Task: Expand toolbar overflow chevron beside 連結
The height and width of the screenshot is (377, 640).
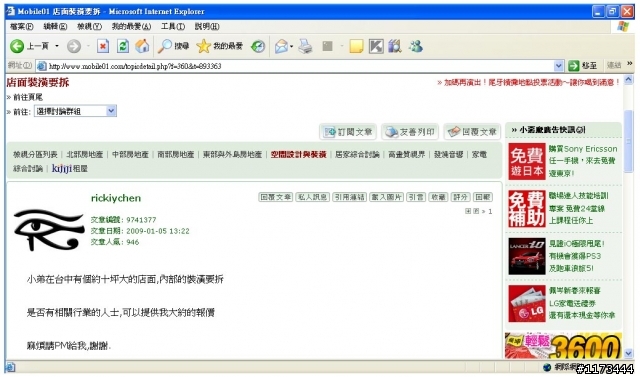Action: pyautogui.click(x=629, y=63)
